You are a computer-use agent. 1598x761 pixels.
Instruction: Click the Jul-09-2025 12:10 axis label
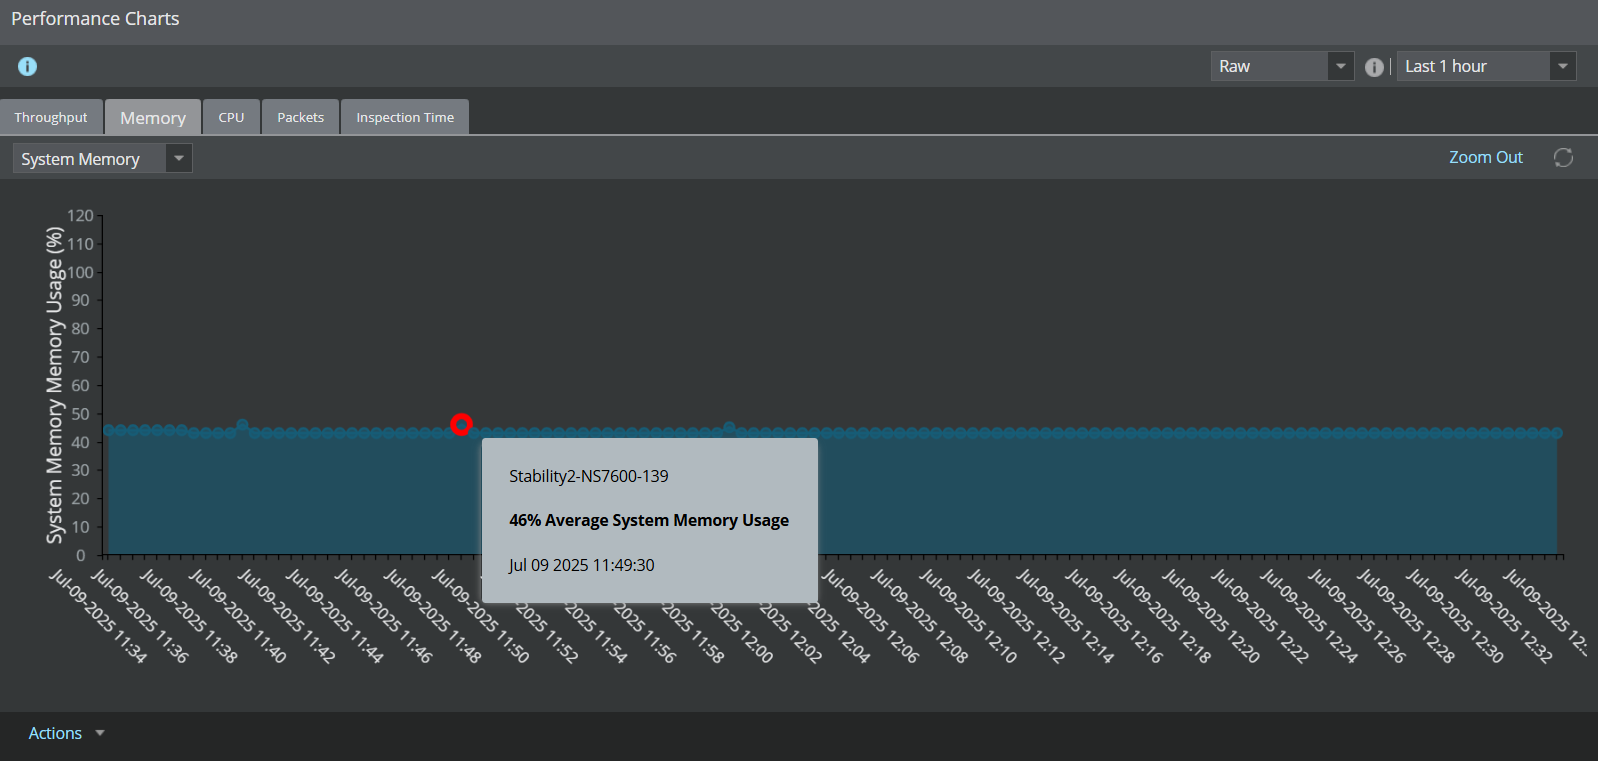968,616
